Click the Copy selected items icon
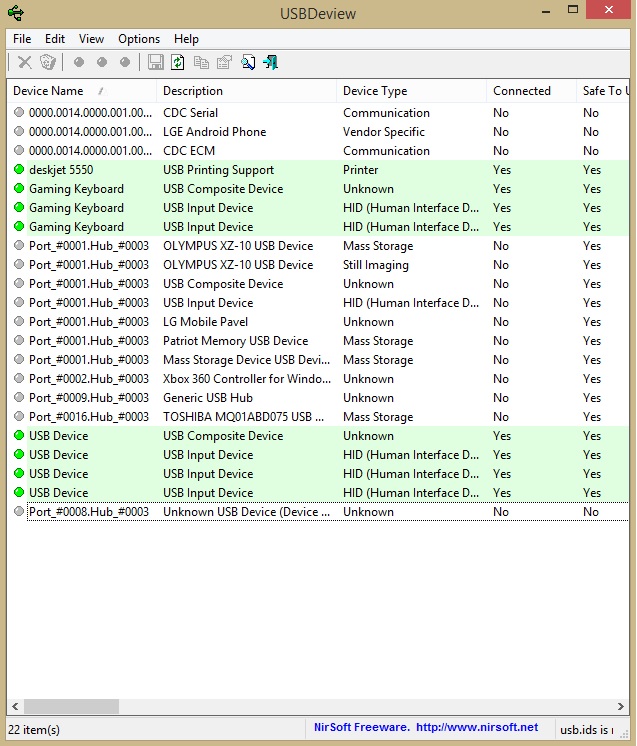The image size is (637, 746). [x=201, y=62]
